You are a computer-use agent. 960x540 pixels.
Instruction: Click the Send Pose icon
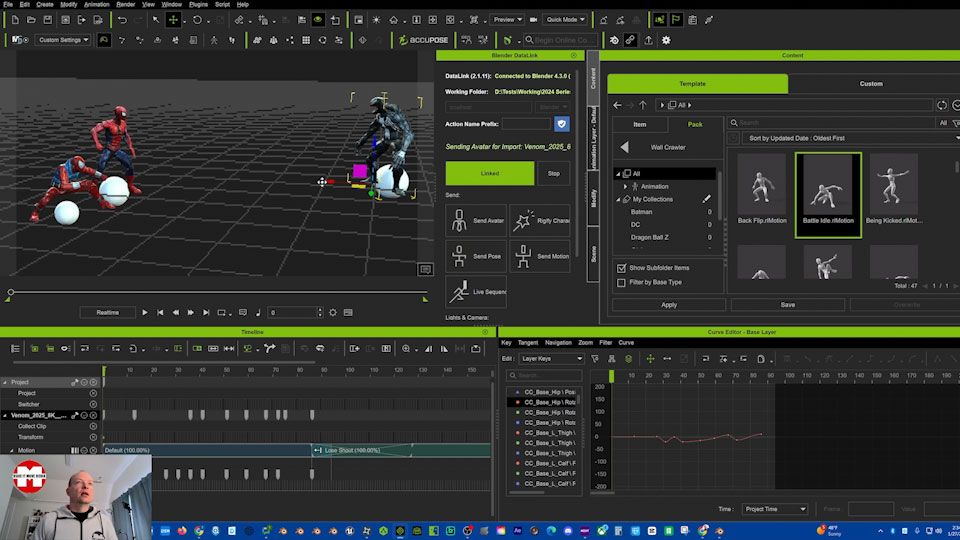point(459,256)
